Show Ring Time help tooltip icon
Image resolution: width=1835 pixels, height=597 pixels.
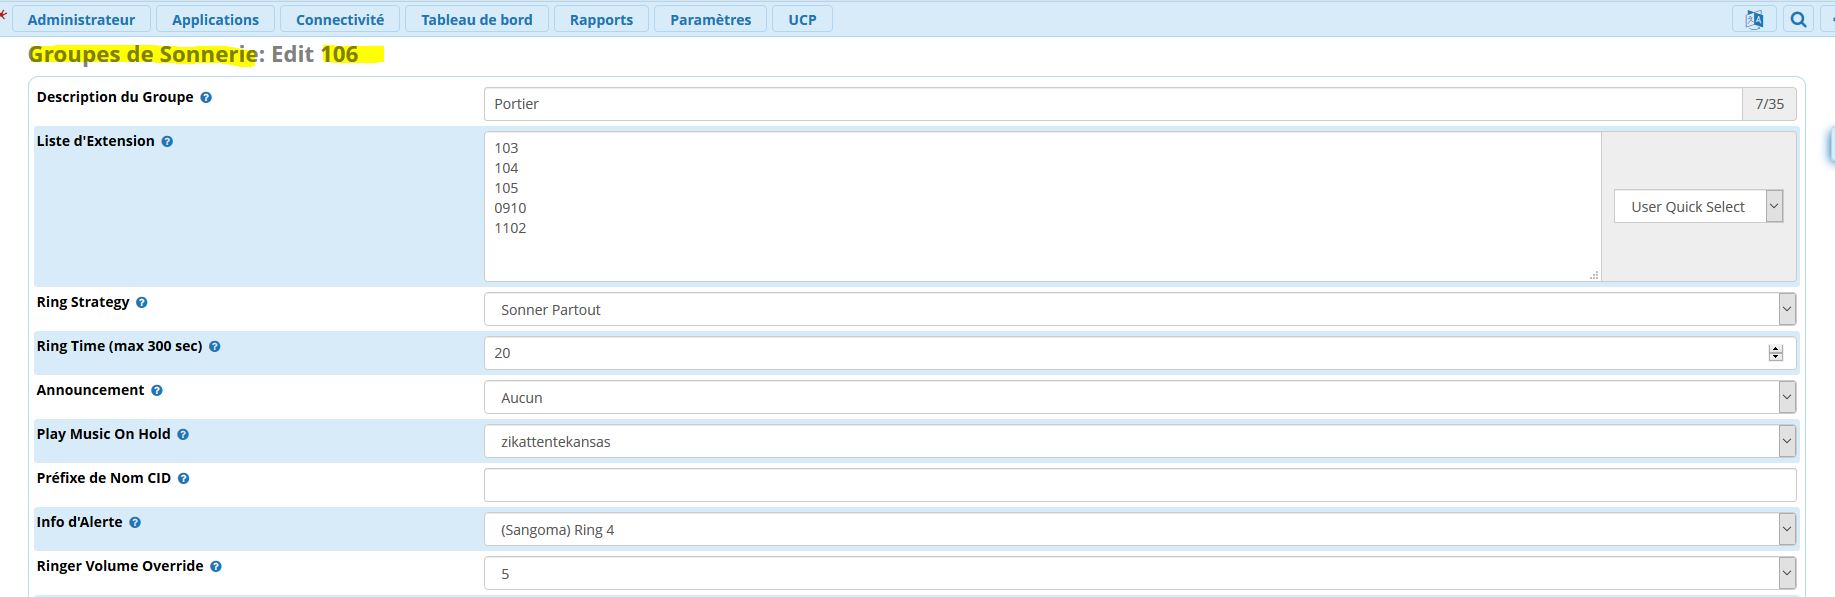(215, 347)
